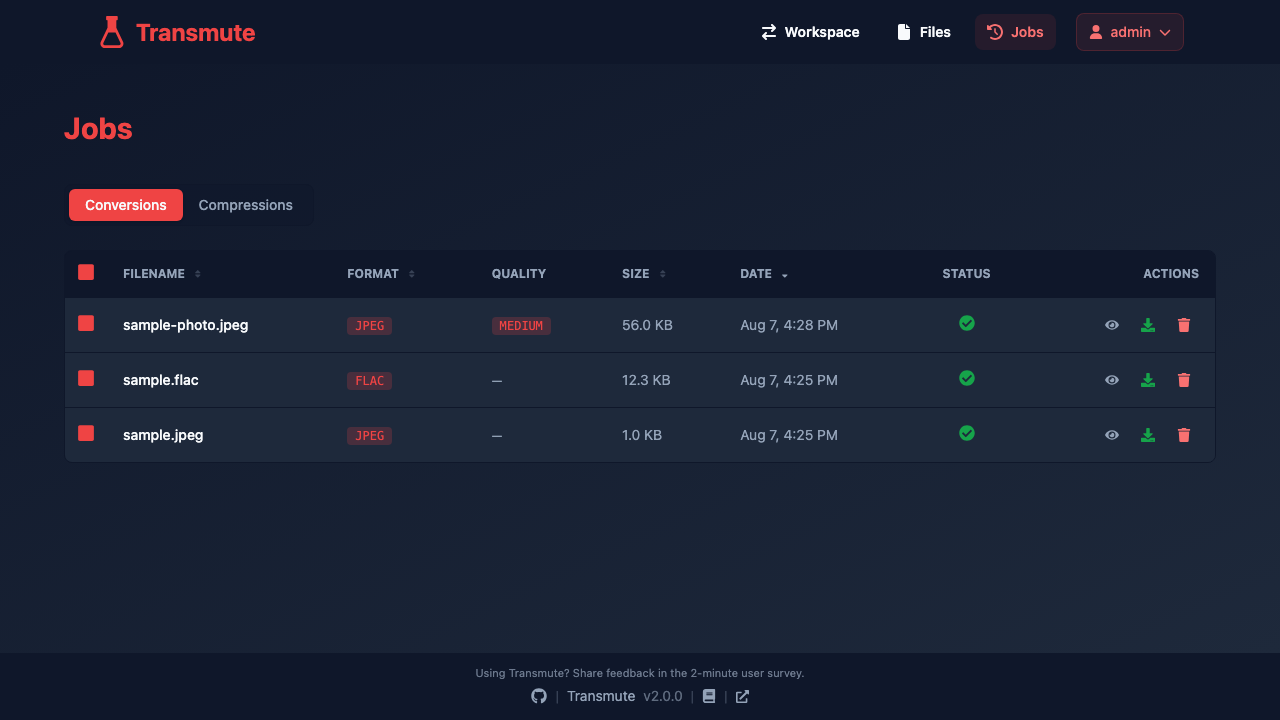The width and height of the screenshot is (1280, 720).
Task: Go to the Files page
Action: (x=924, y=32)
